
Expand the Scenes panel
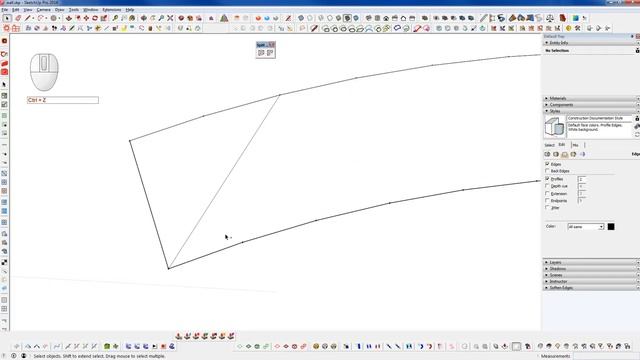[591, 275]
